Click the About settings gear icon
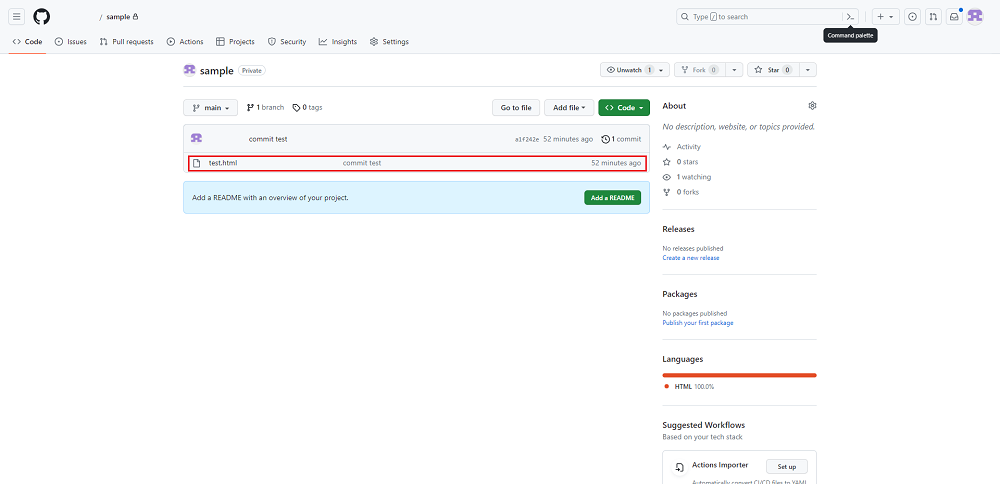1000x484 pixels. (812, 106)
